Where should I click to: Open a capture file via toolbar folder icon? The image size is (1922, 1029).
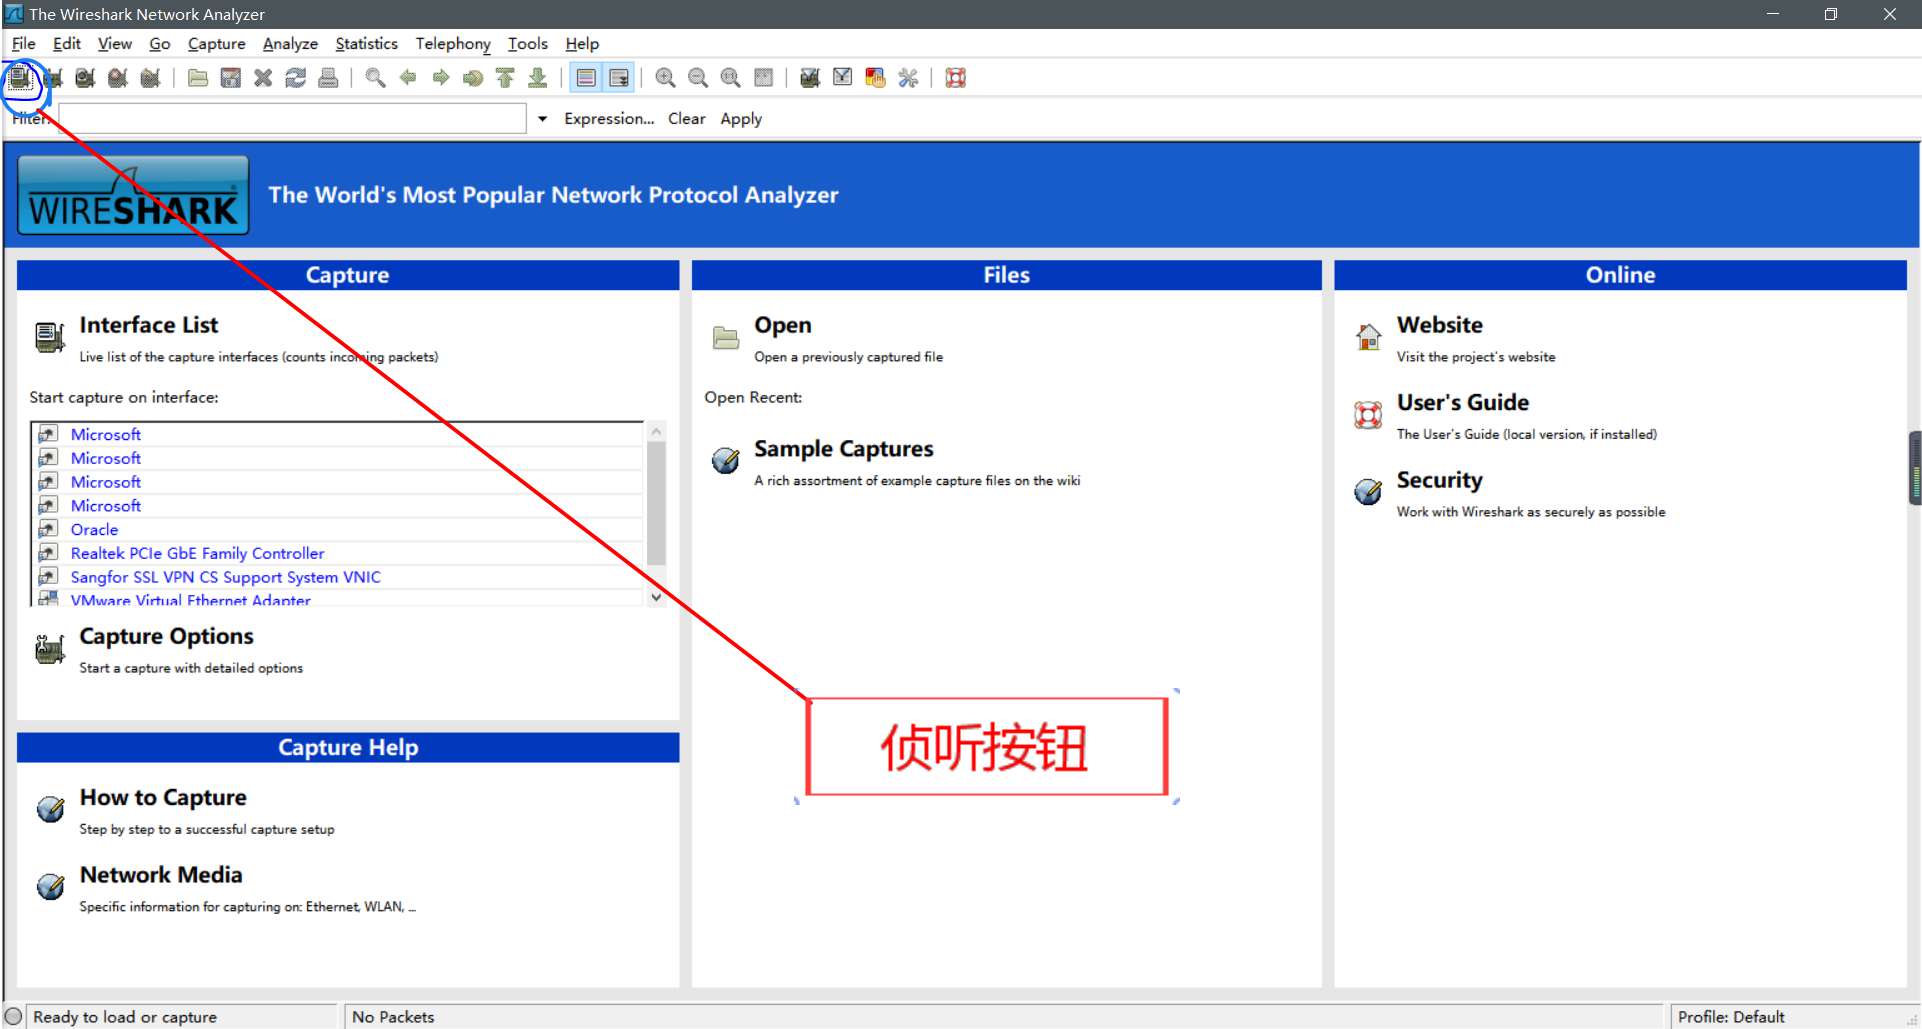point(198,78)
